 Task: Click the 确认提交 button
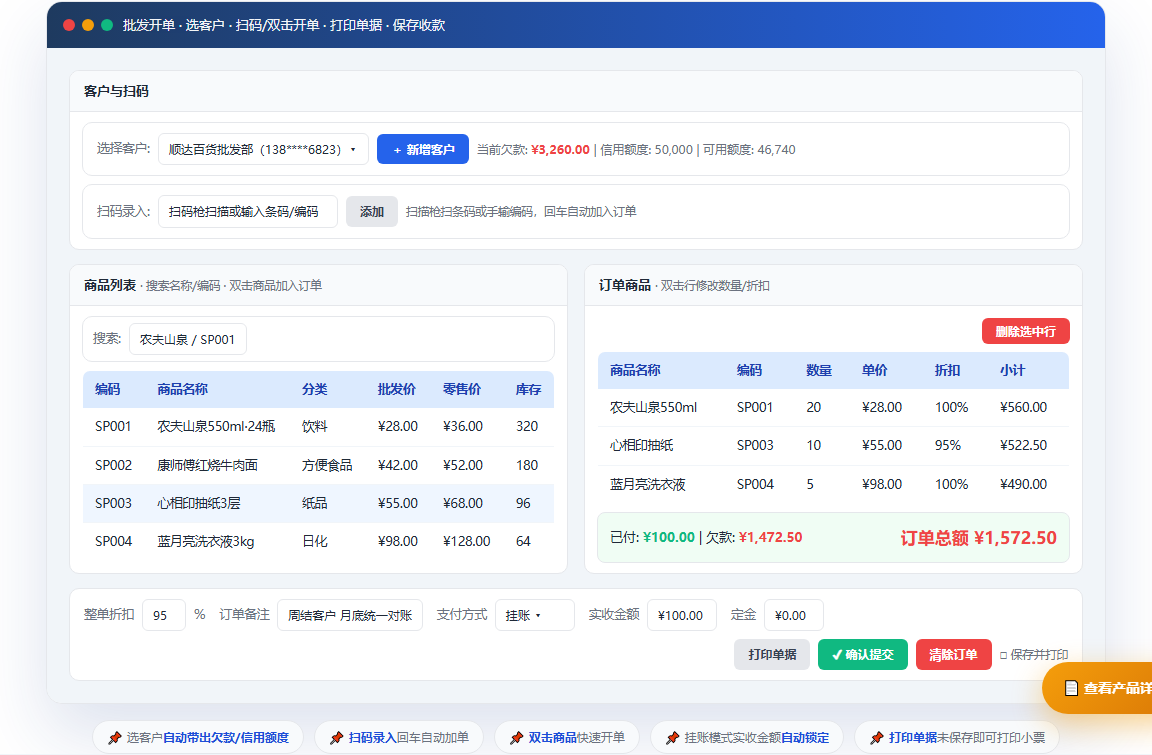[x=863, y=654]
